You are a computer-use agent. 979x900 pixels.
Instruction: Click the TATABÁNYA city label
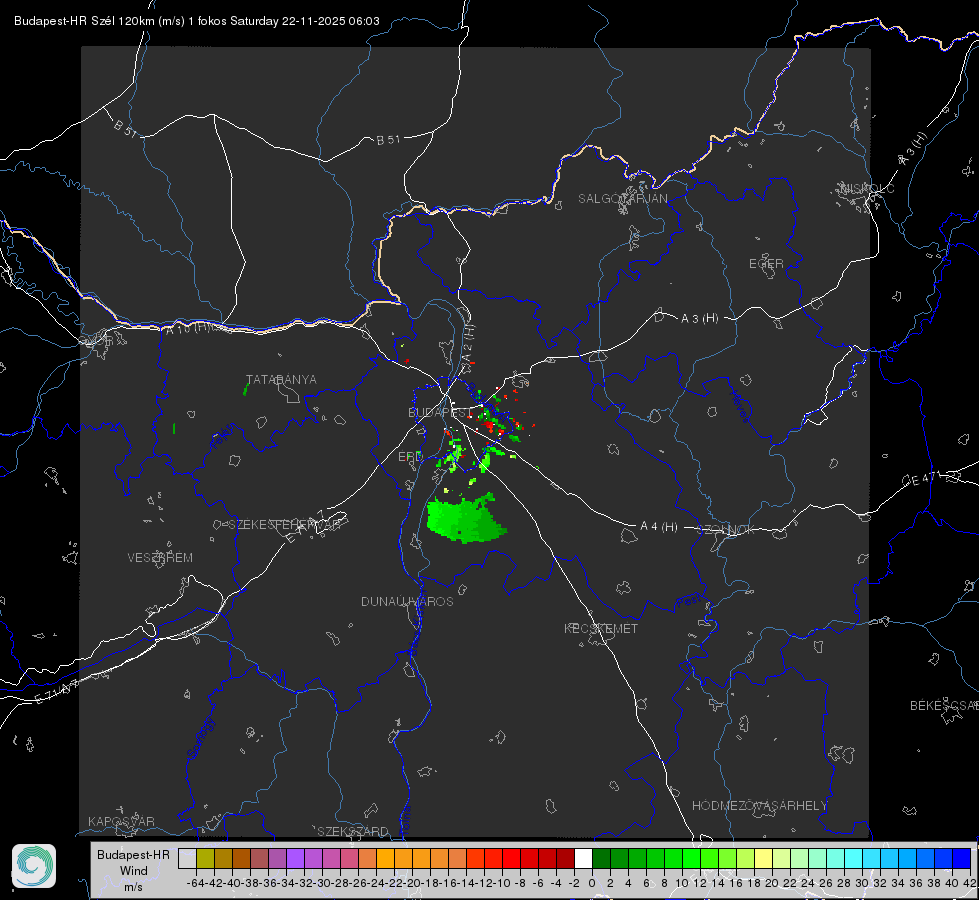click(281, 380)
